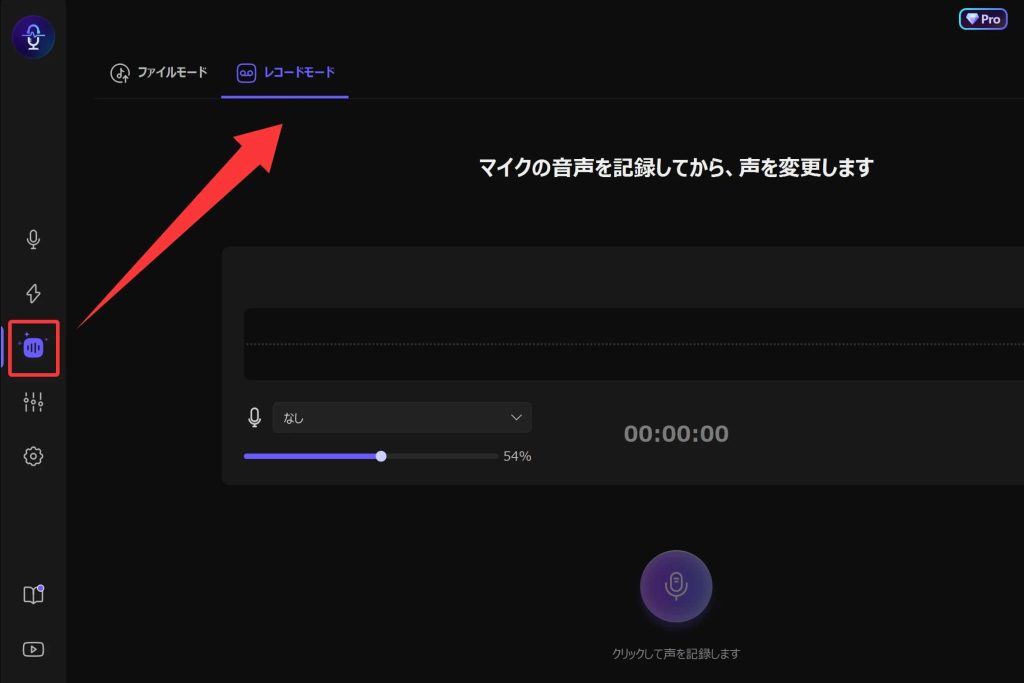The image size is (1024, 683).
Task: Click the クリックして声を記録します caption text
Action: coord(676,654)
